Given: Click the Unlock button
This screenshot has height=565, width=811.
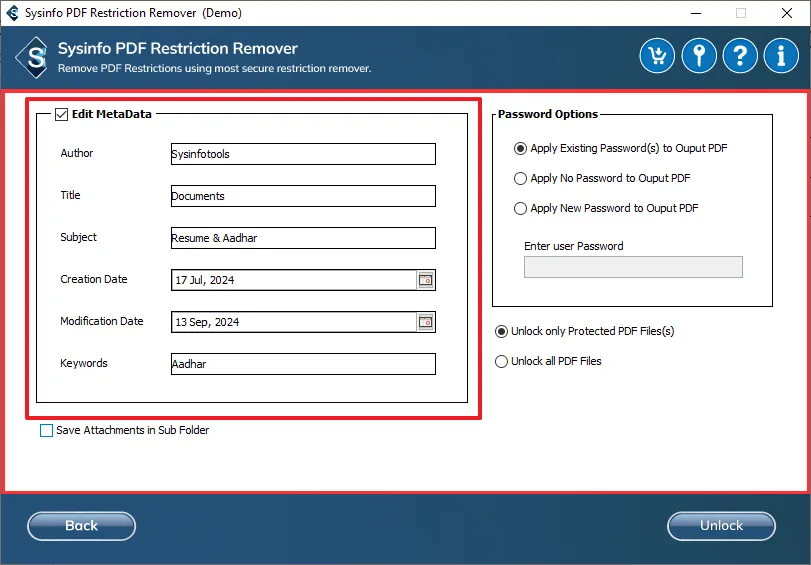Looking at the screenshot, I should pos(721,526).
